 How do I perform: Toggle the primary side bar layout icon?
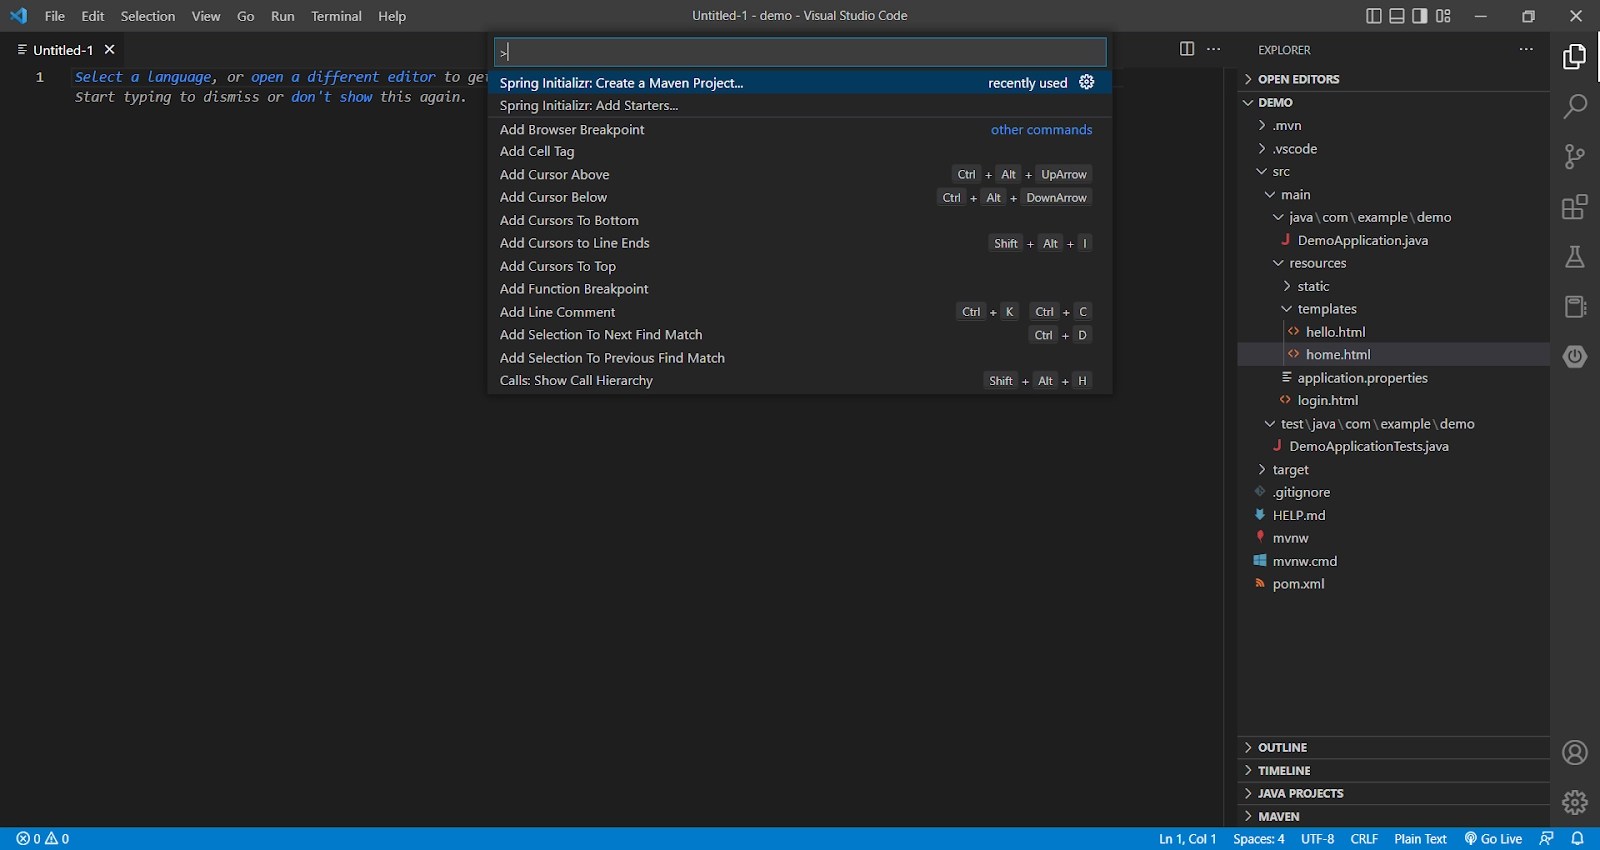point(1373,16)
